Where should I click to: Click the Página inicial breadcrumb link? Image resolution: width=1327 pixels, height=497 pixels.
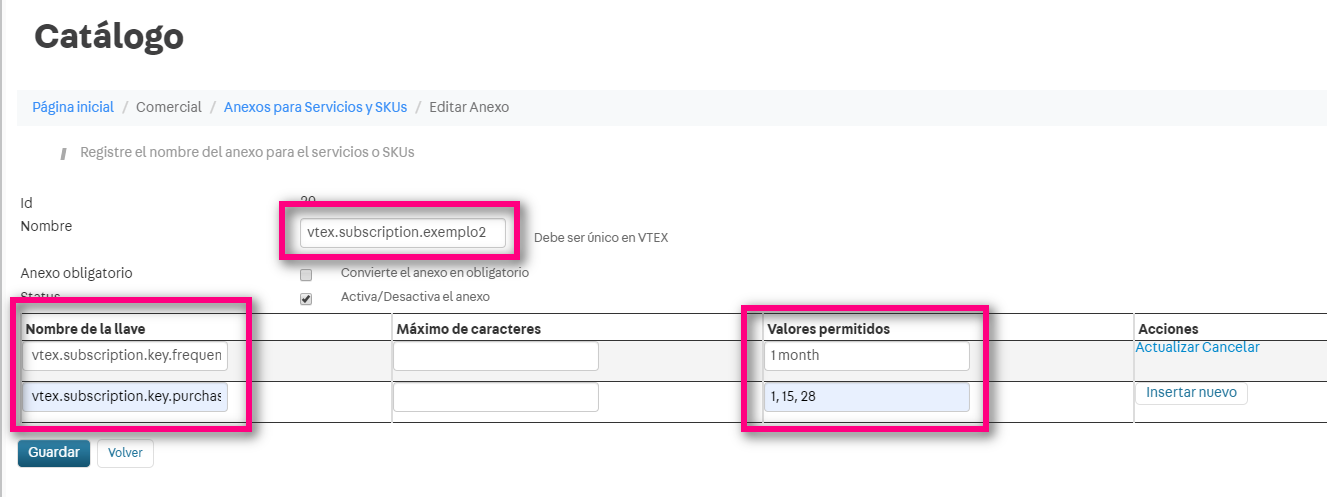pyautogui.click(x=73, y=107)
